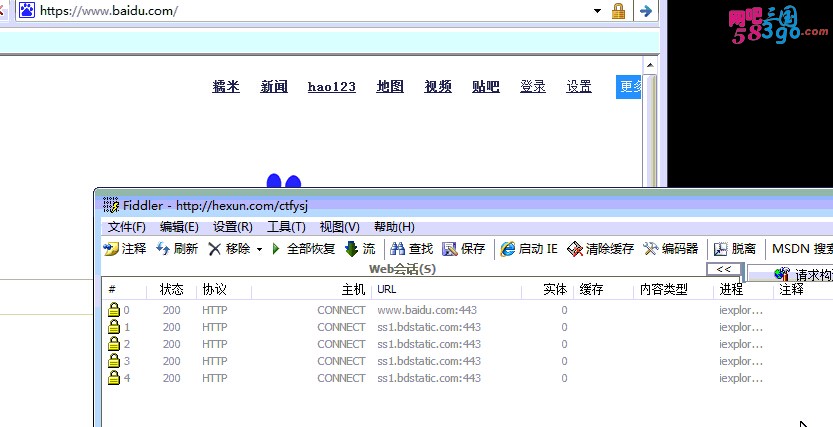The image size is (833, 427).
Task: Click the lock icon of session 2
Action: [114, 344]
